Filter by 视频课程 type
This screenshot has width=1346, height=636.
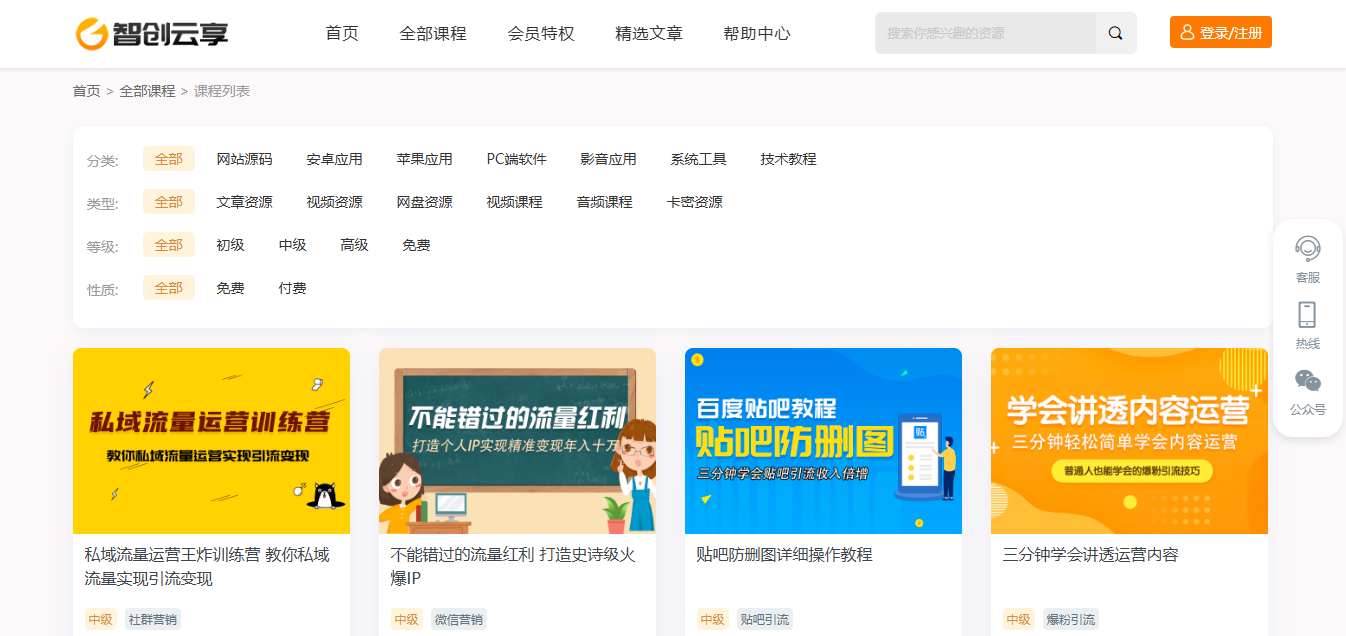click(514, 202)
